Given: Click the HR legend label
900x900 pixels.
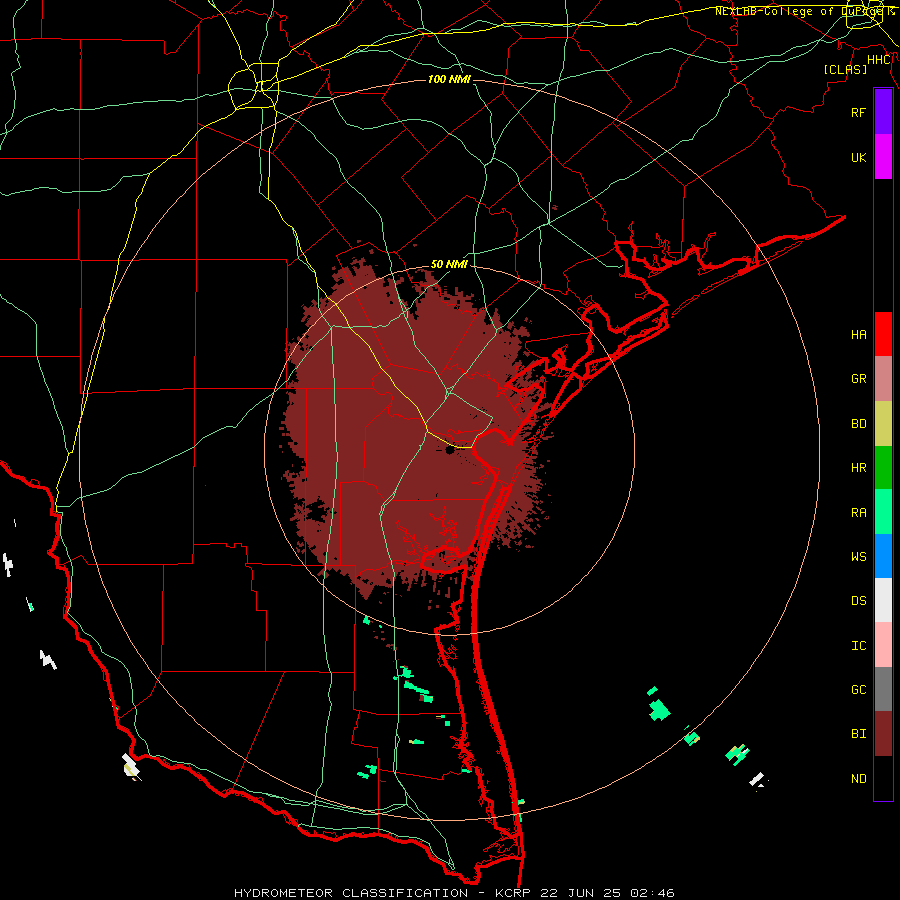Looking at the screenshot, I should tap(858, 468).
